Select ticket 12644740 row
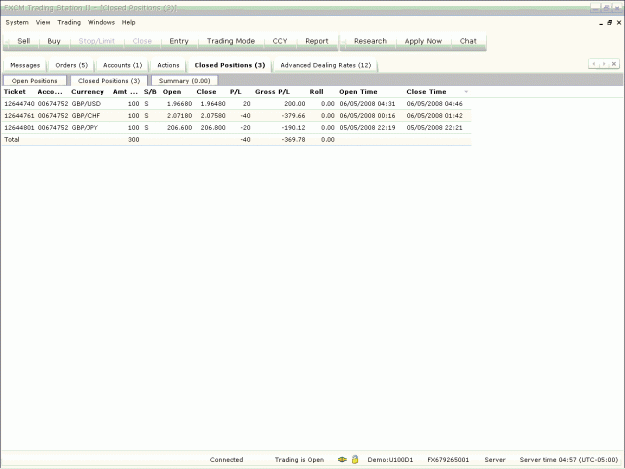The height and width of the screenshot is (469, 625). point(237,104)
